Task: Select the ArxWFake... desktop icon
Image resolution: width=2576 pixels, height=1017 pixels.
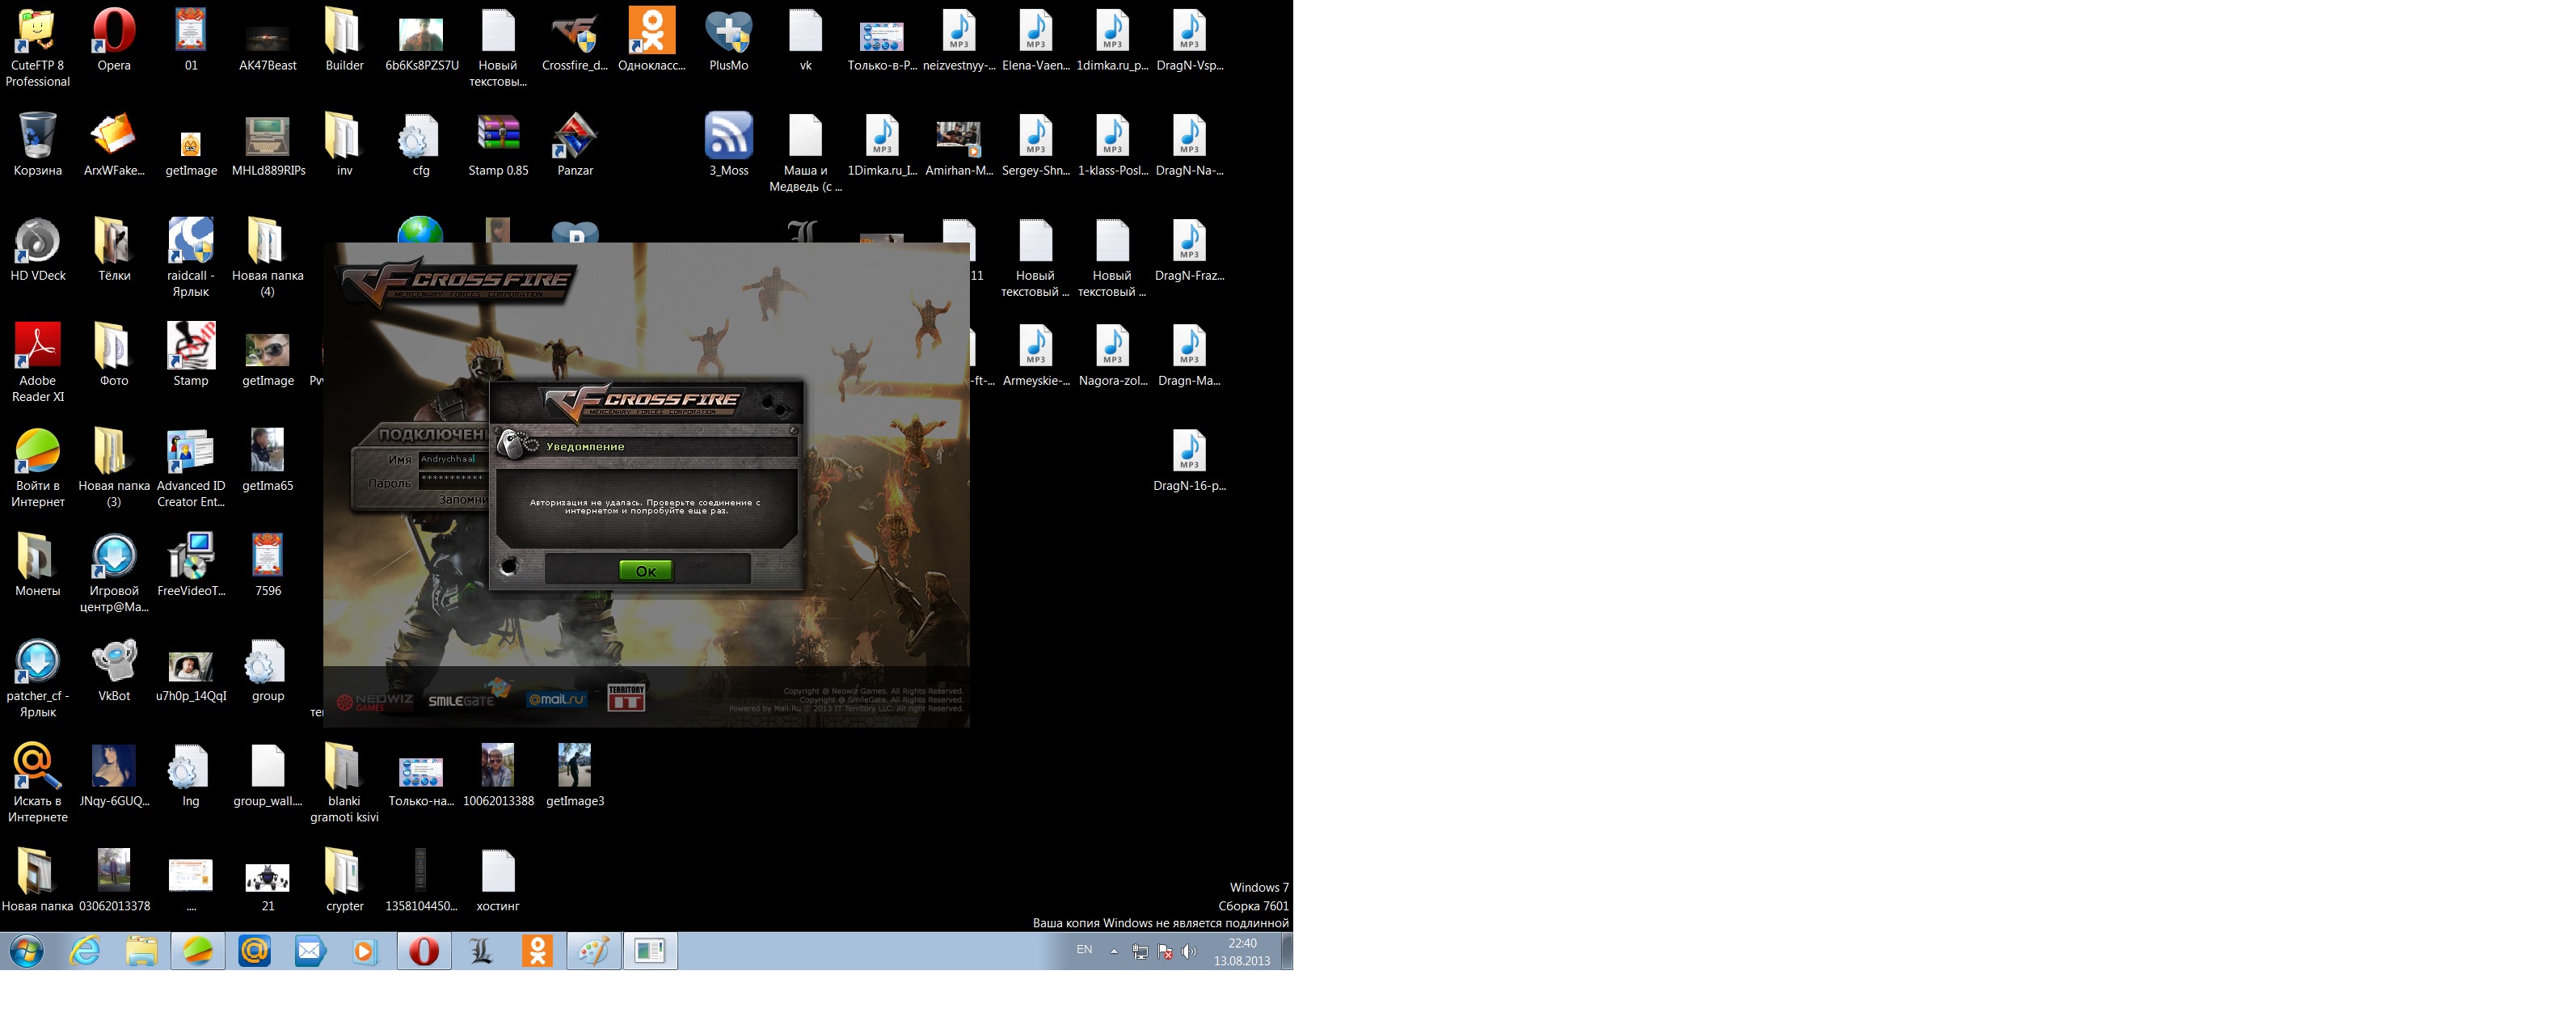Action: point(114,145)
